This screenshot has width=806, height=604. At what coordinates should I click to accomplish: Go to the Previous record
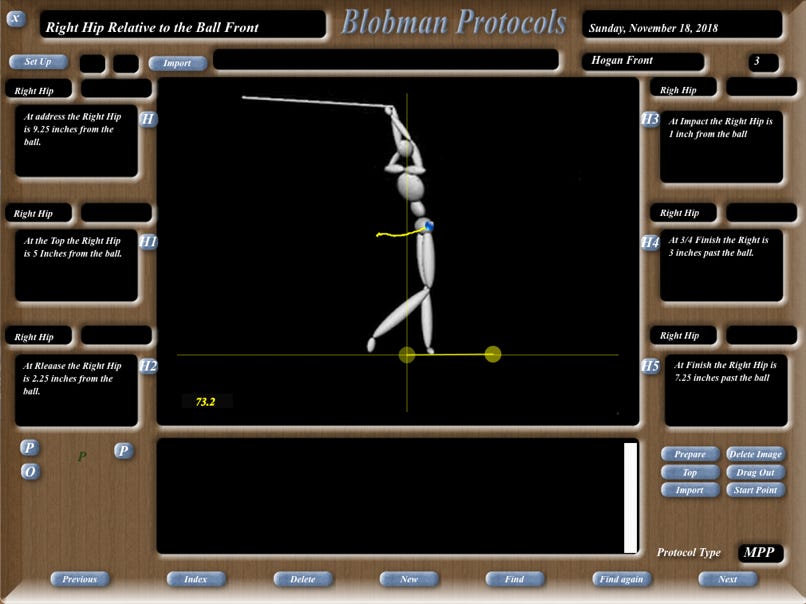tap(80, 579)
